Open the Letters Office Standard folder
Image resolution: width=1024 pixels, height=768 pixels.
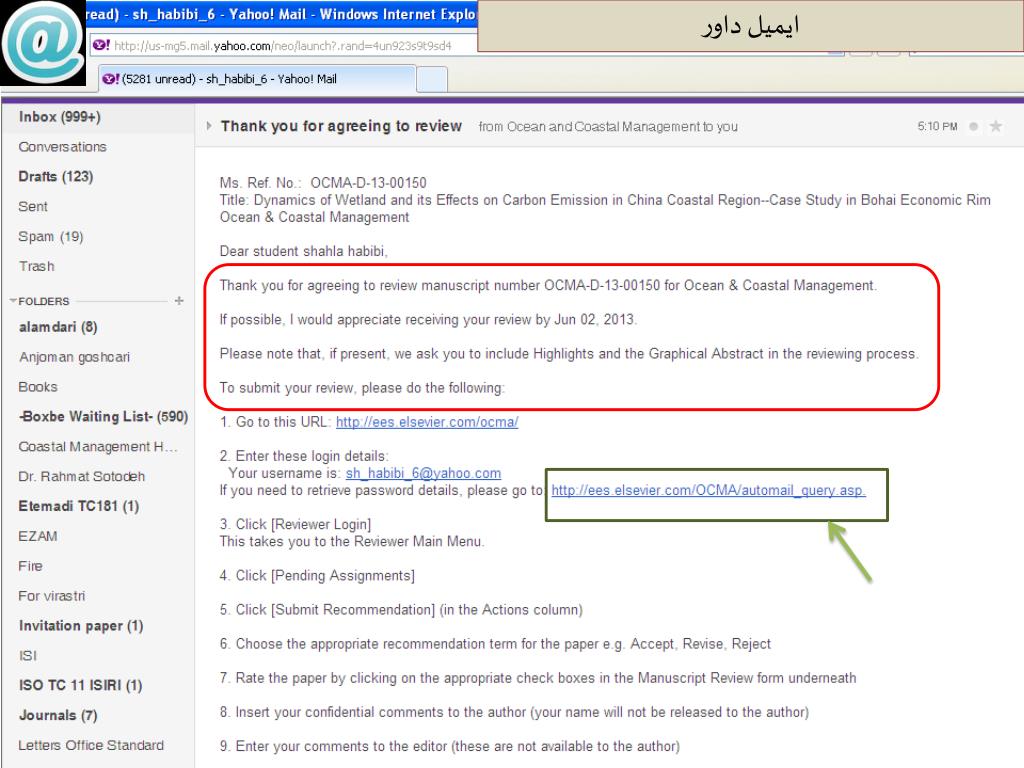[91, 745]
